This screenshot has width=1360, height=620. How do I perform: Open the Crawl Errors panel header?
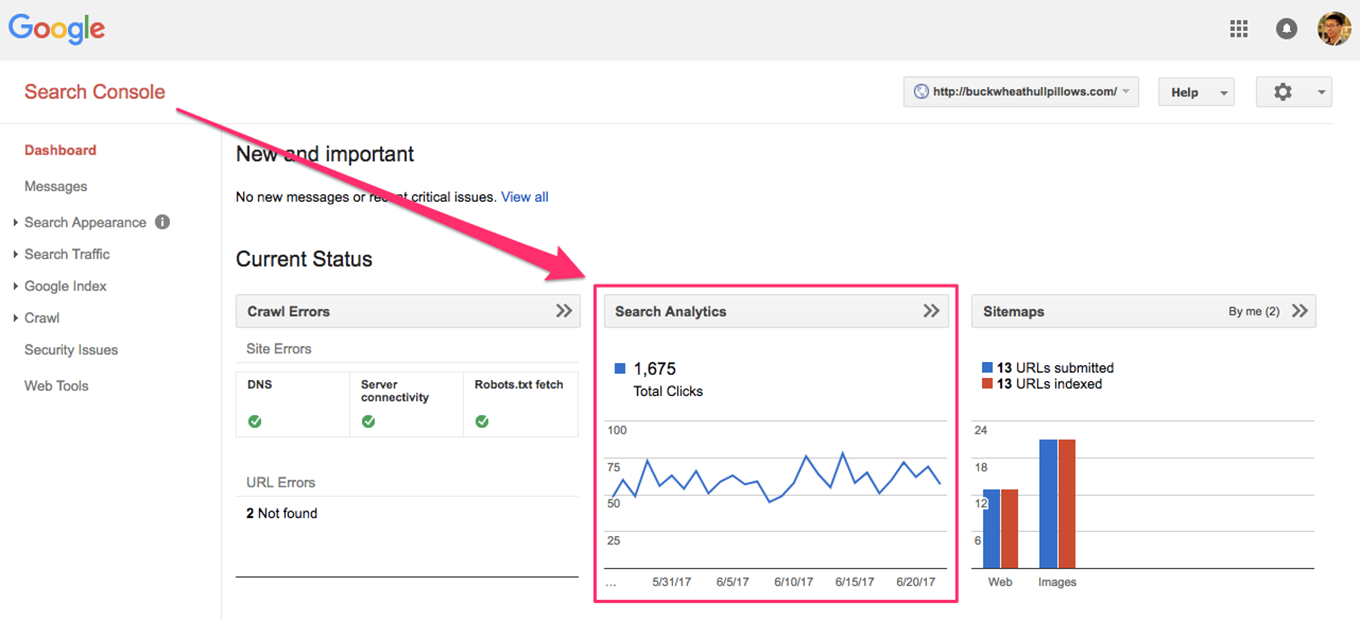[408, 311]
